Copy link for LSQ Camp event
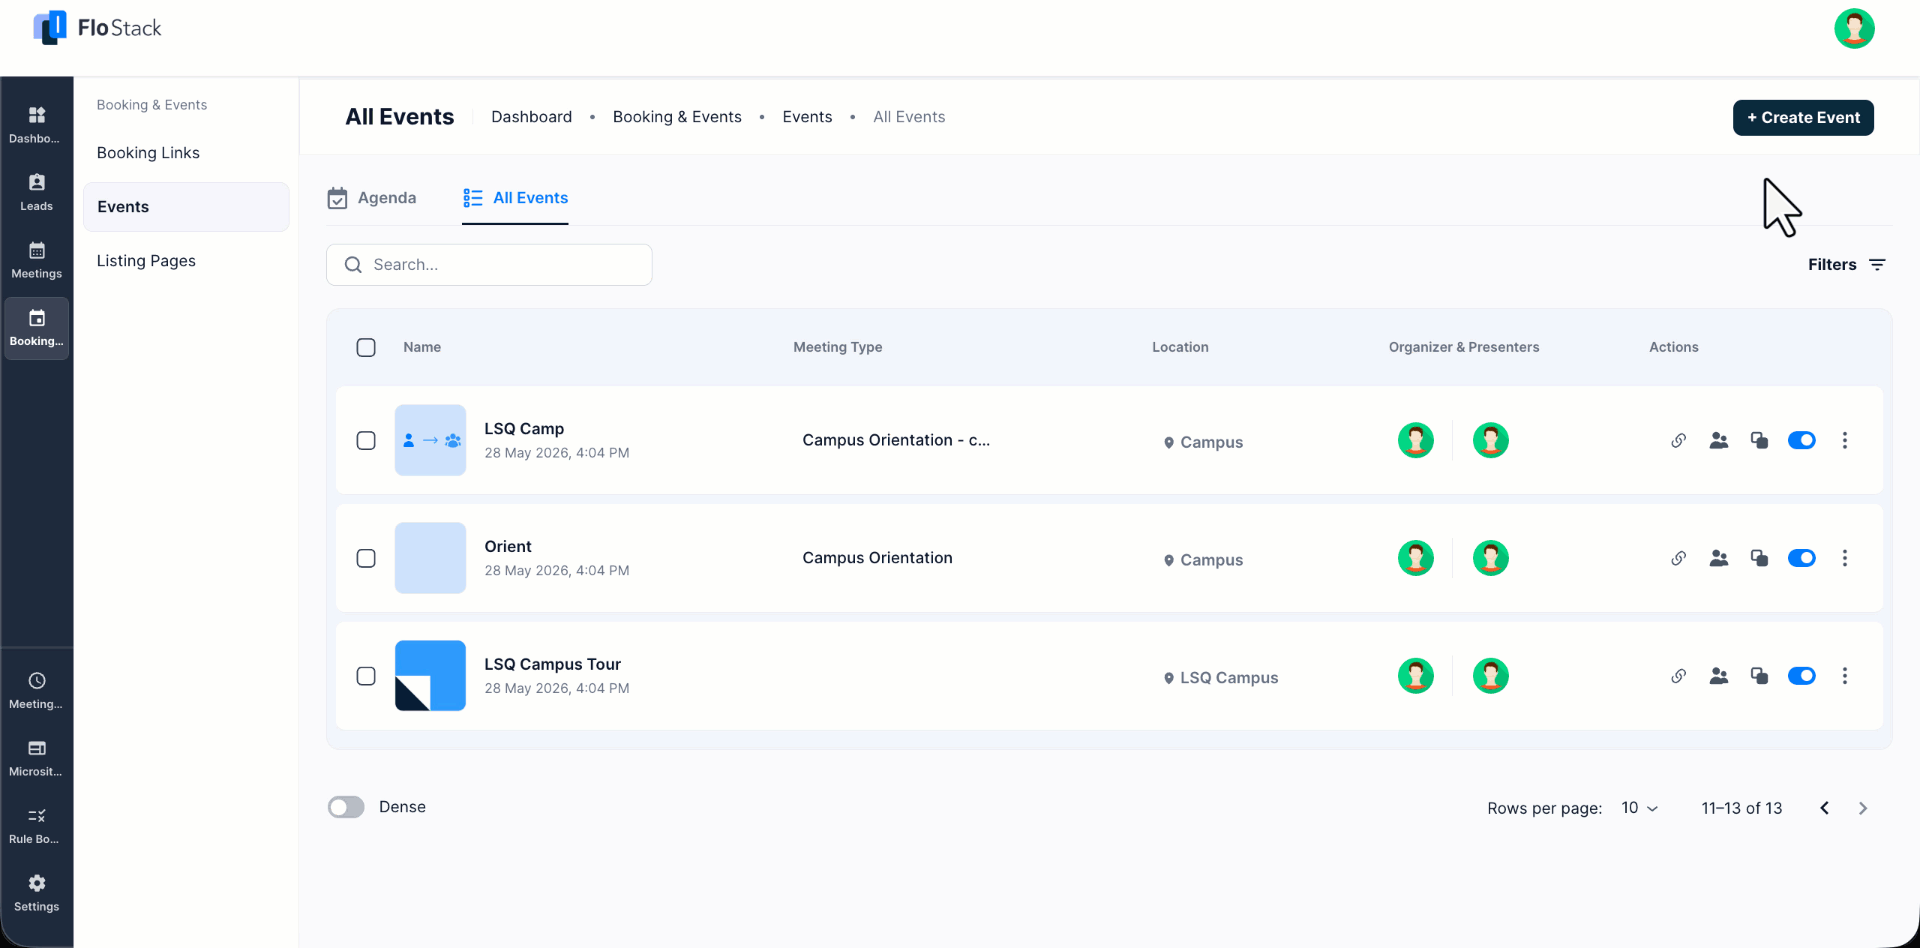This screenshot has width=1920, height=948. tap(1678, 440)
